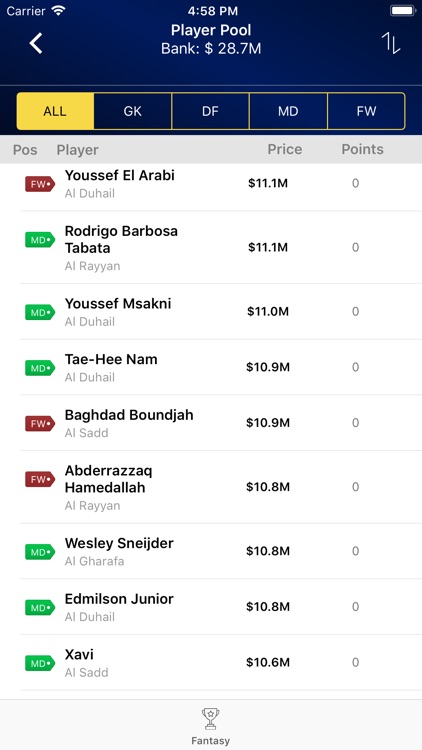422x750 pixels.
Task: Tap the Price column header
Action: pos(285,149)
